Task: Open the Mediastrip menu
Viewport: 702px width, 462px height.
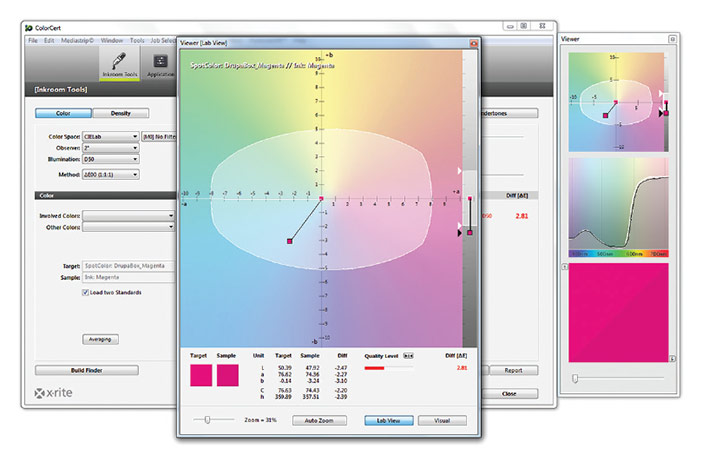Action: point(77,40)
